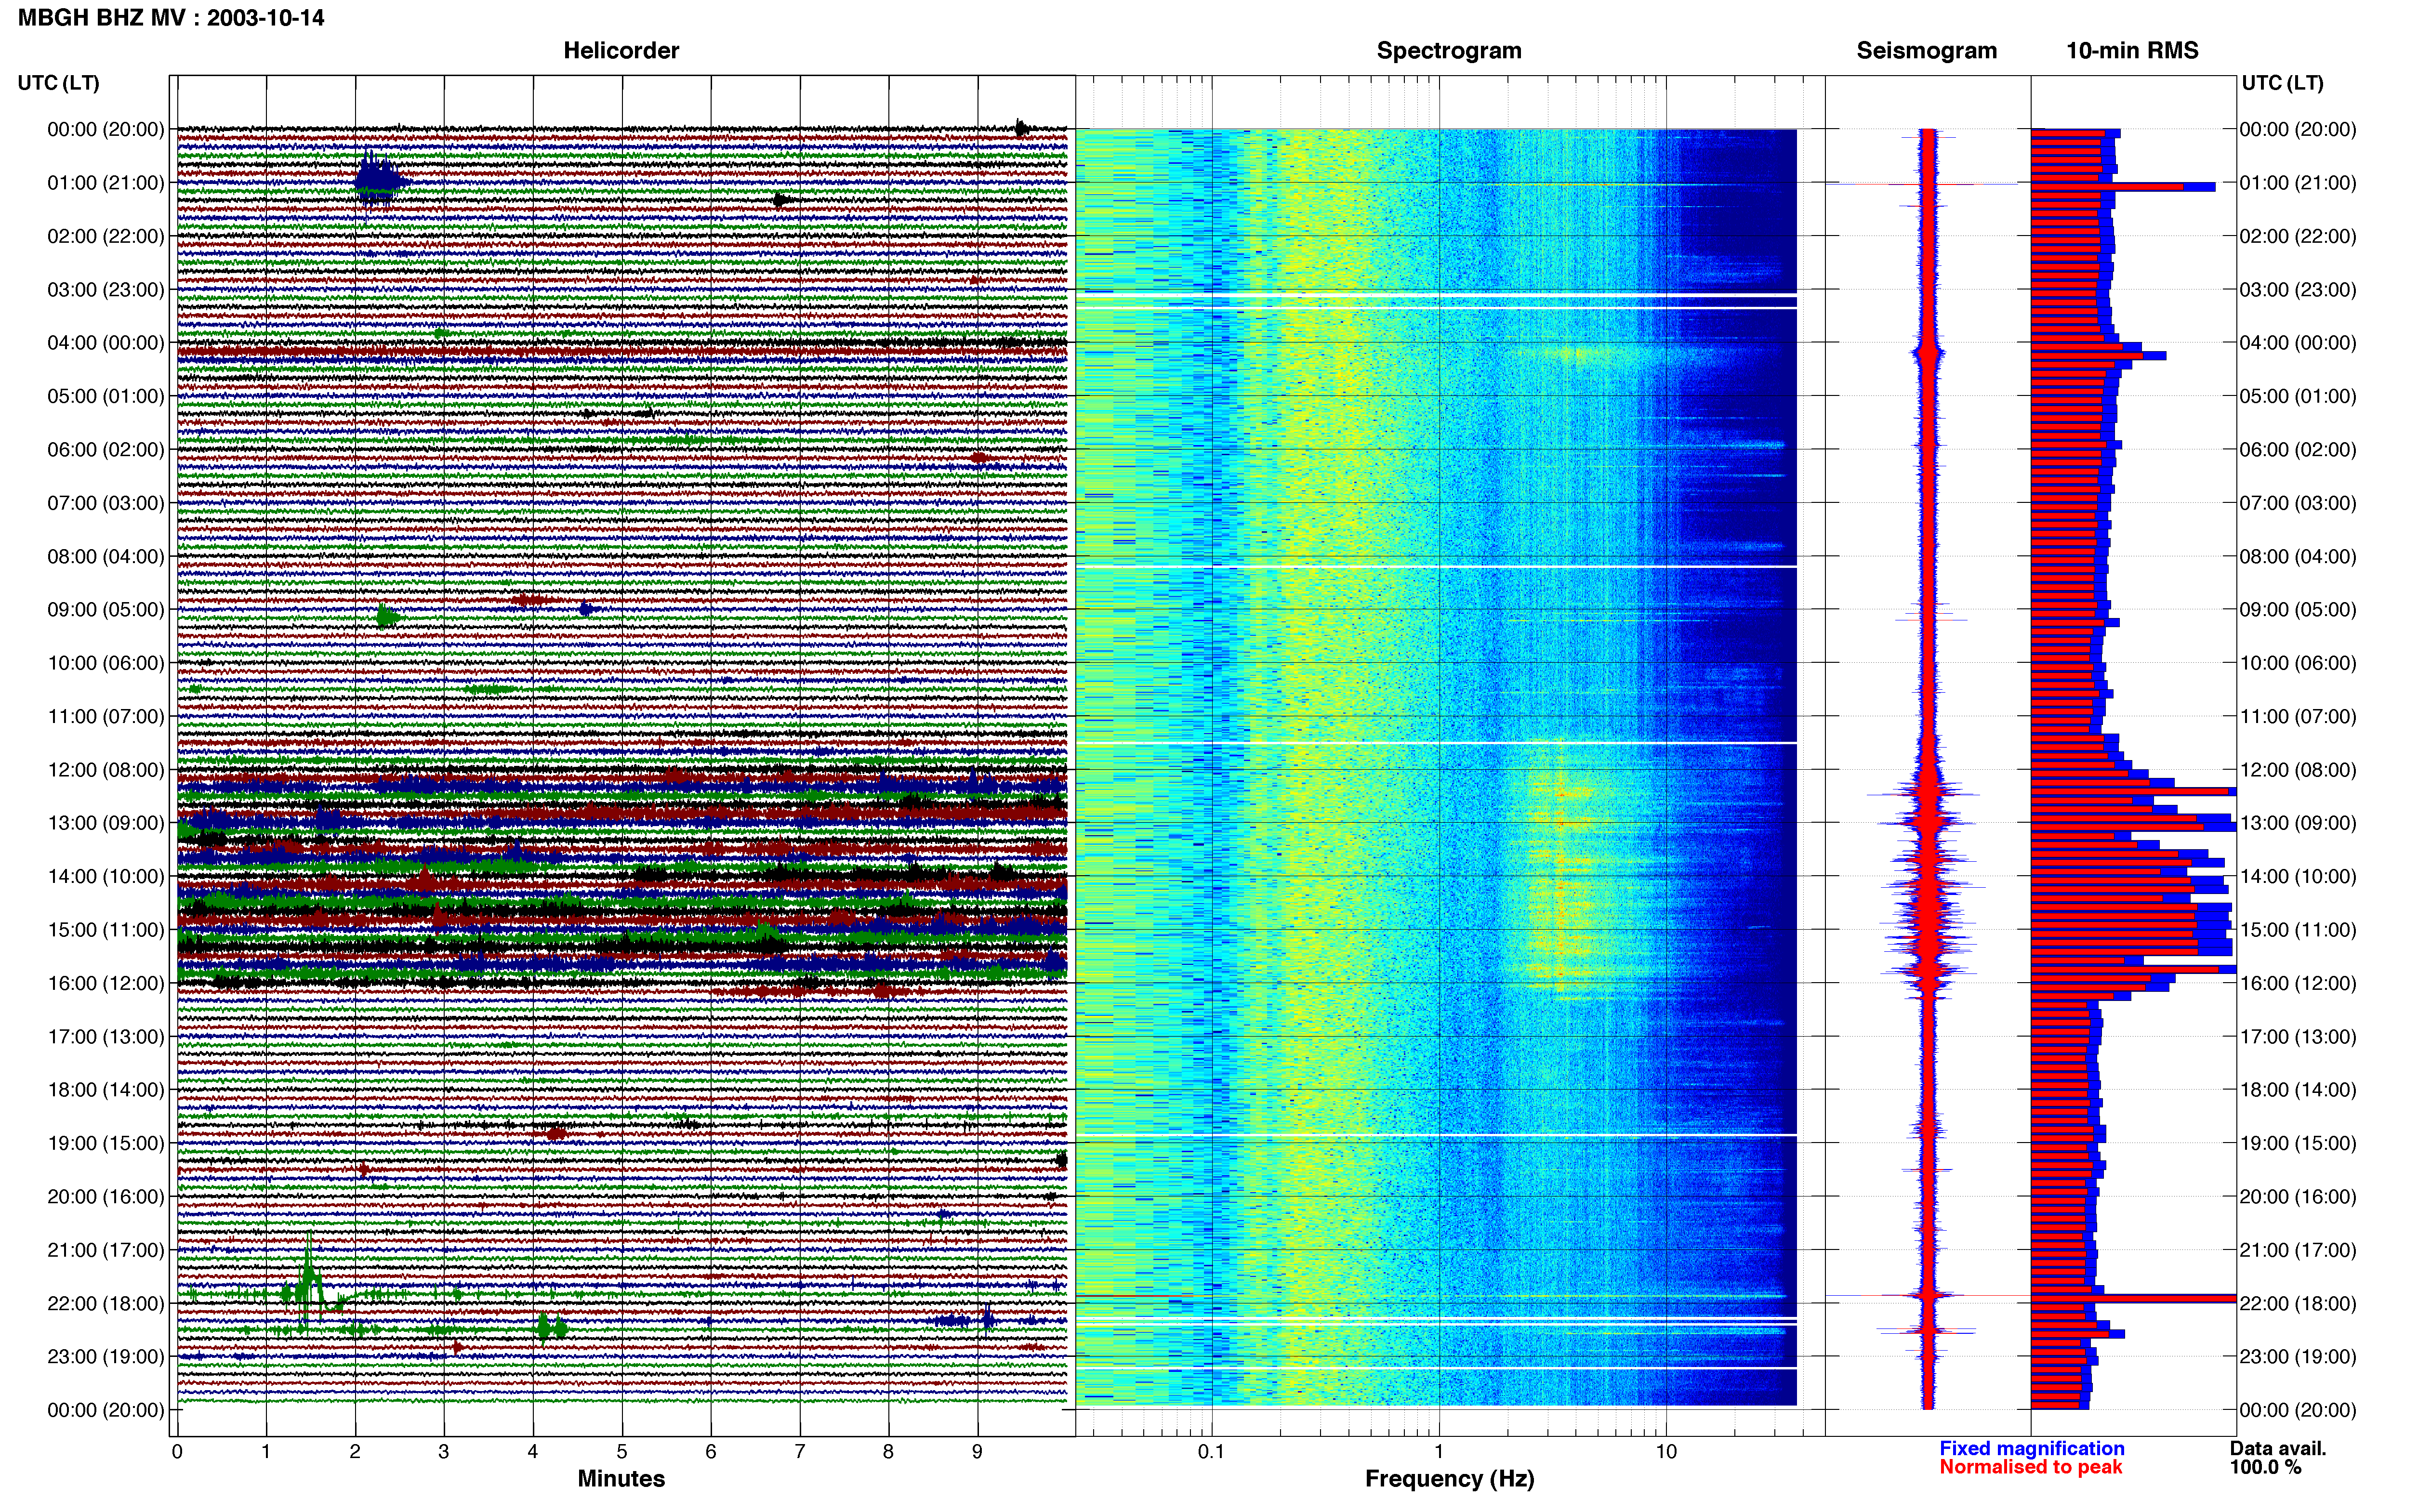Click the left '13:00 (09:00)' time label

coord(106,823)
